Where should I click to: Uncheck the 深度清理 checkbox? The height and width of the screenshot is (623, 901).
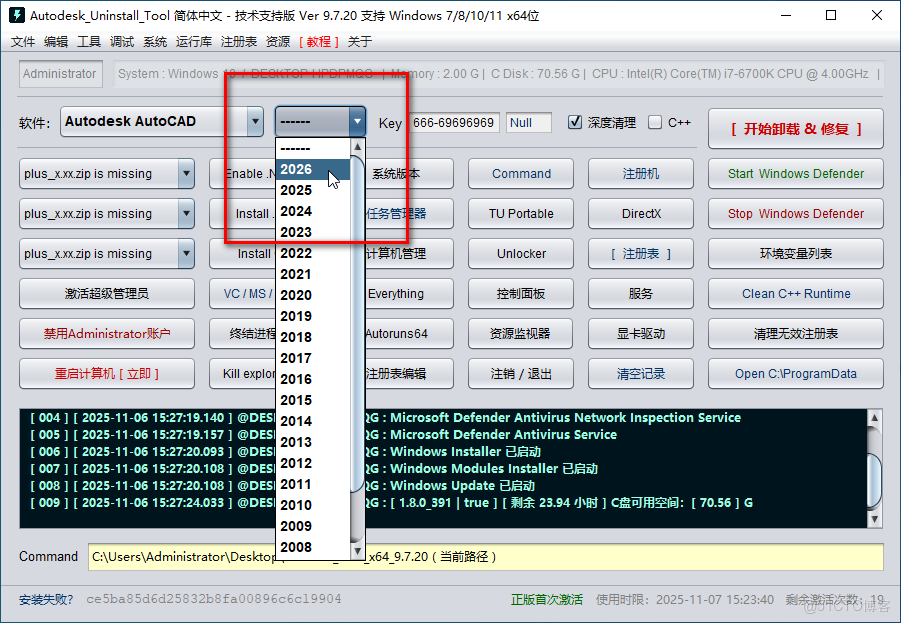click(x=575, y=121)
